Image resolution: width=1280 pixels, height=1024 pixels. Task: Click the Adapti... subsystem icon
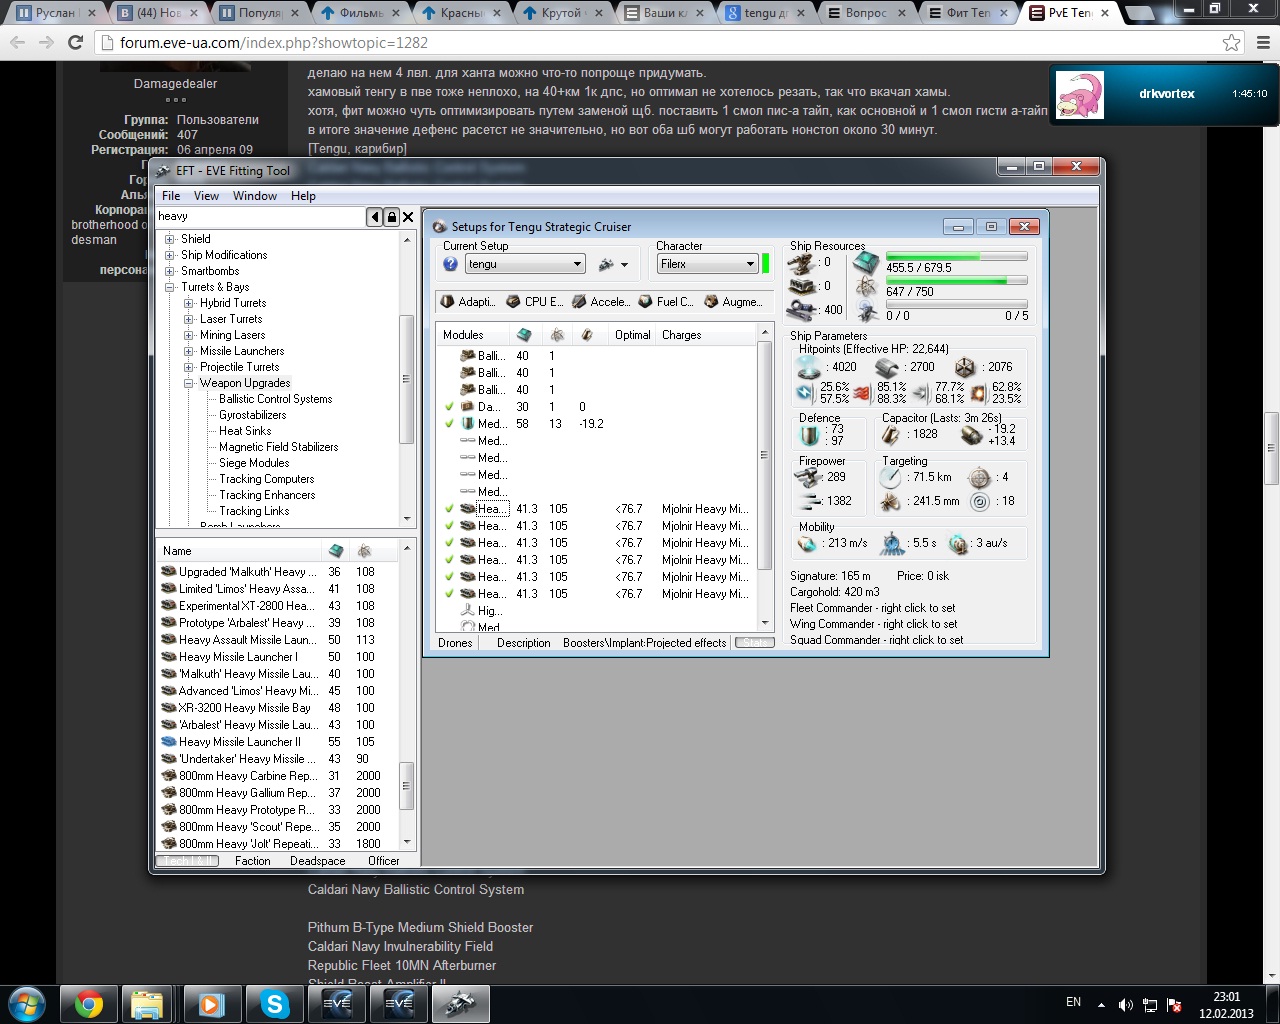click(x=447, y=301)
